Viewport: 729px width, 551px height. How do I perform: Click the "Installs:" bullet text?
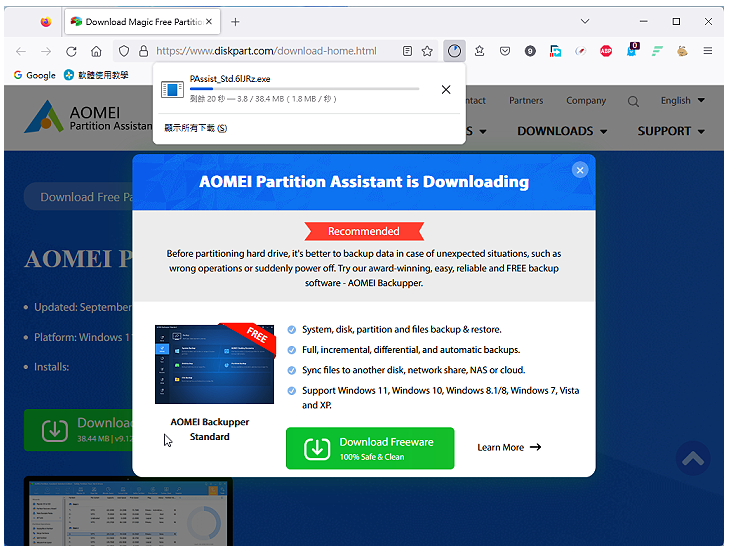point(51,367)
